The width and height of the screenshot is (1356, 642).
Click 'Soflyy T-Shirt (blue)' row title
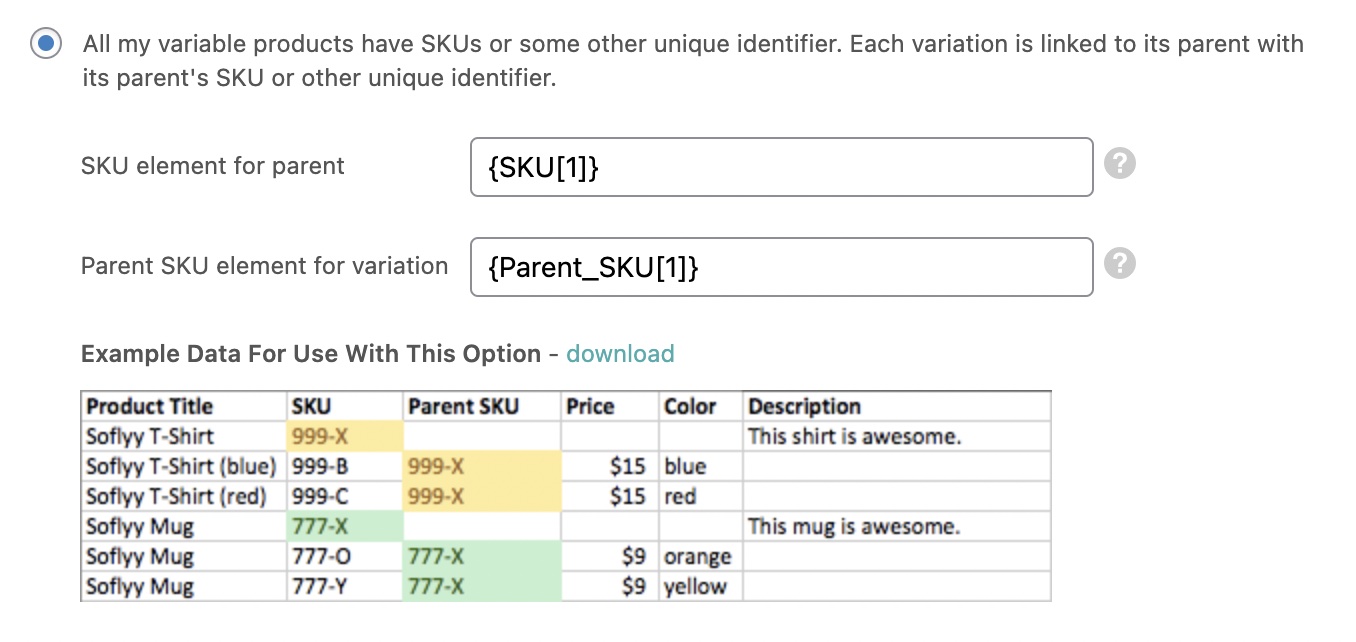(181, 466)
